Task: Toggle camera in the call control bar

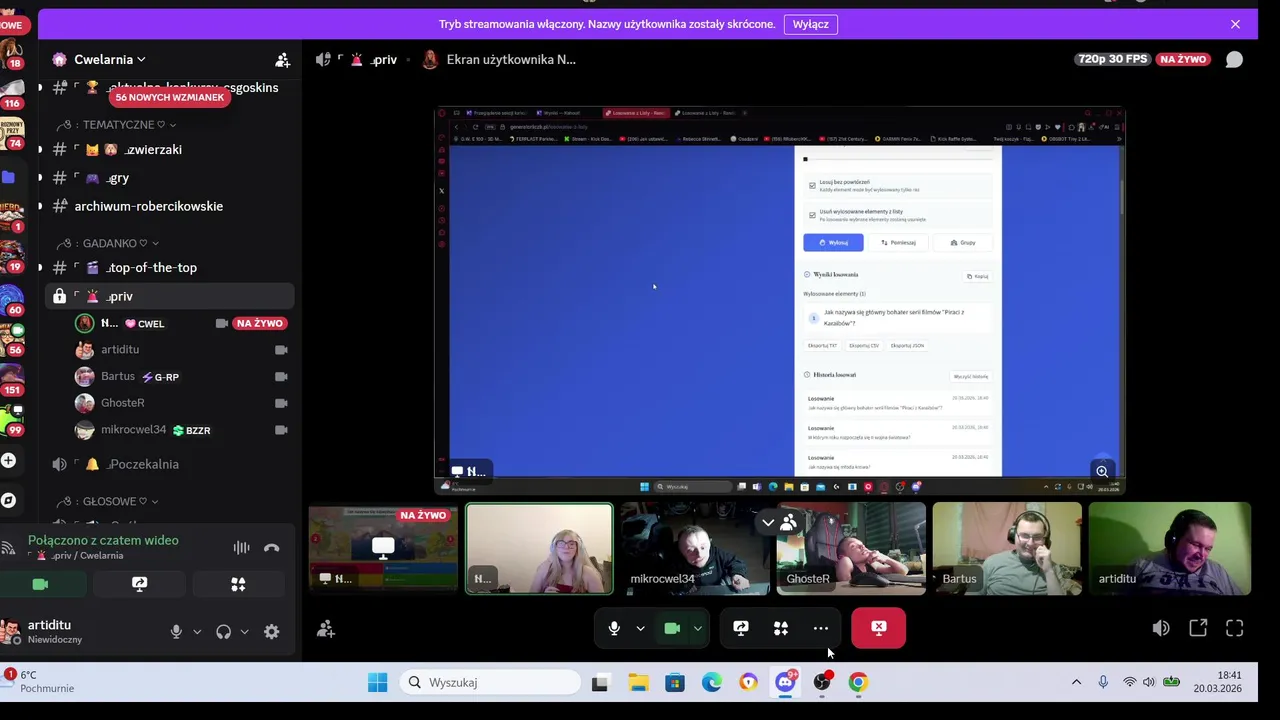Action: click(x=672, y=628)
